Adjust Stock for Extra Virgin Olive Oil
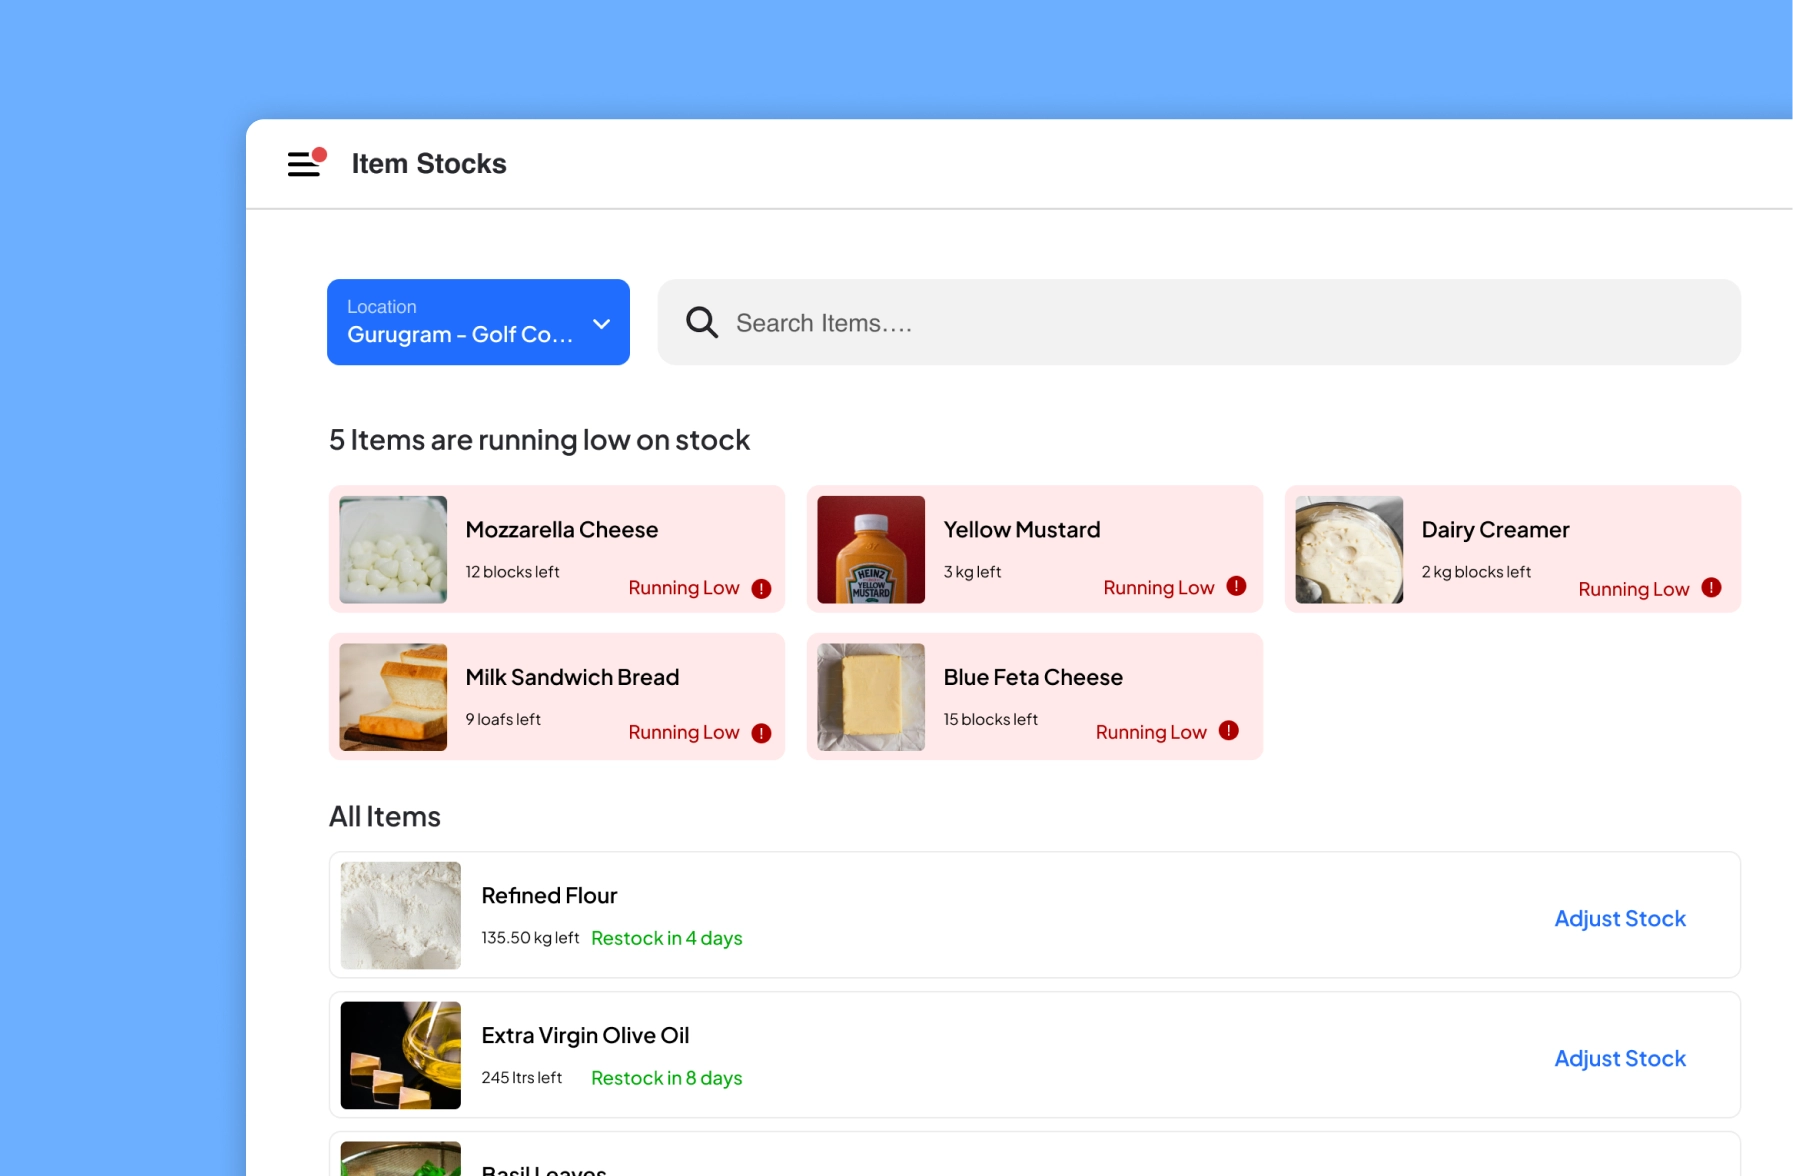The height and width of the screenshot is (1176, 1793). (x=1619, y=1058)
